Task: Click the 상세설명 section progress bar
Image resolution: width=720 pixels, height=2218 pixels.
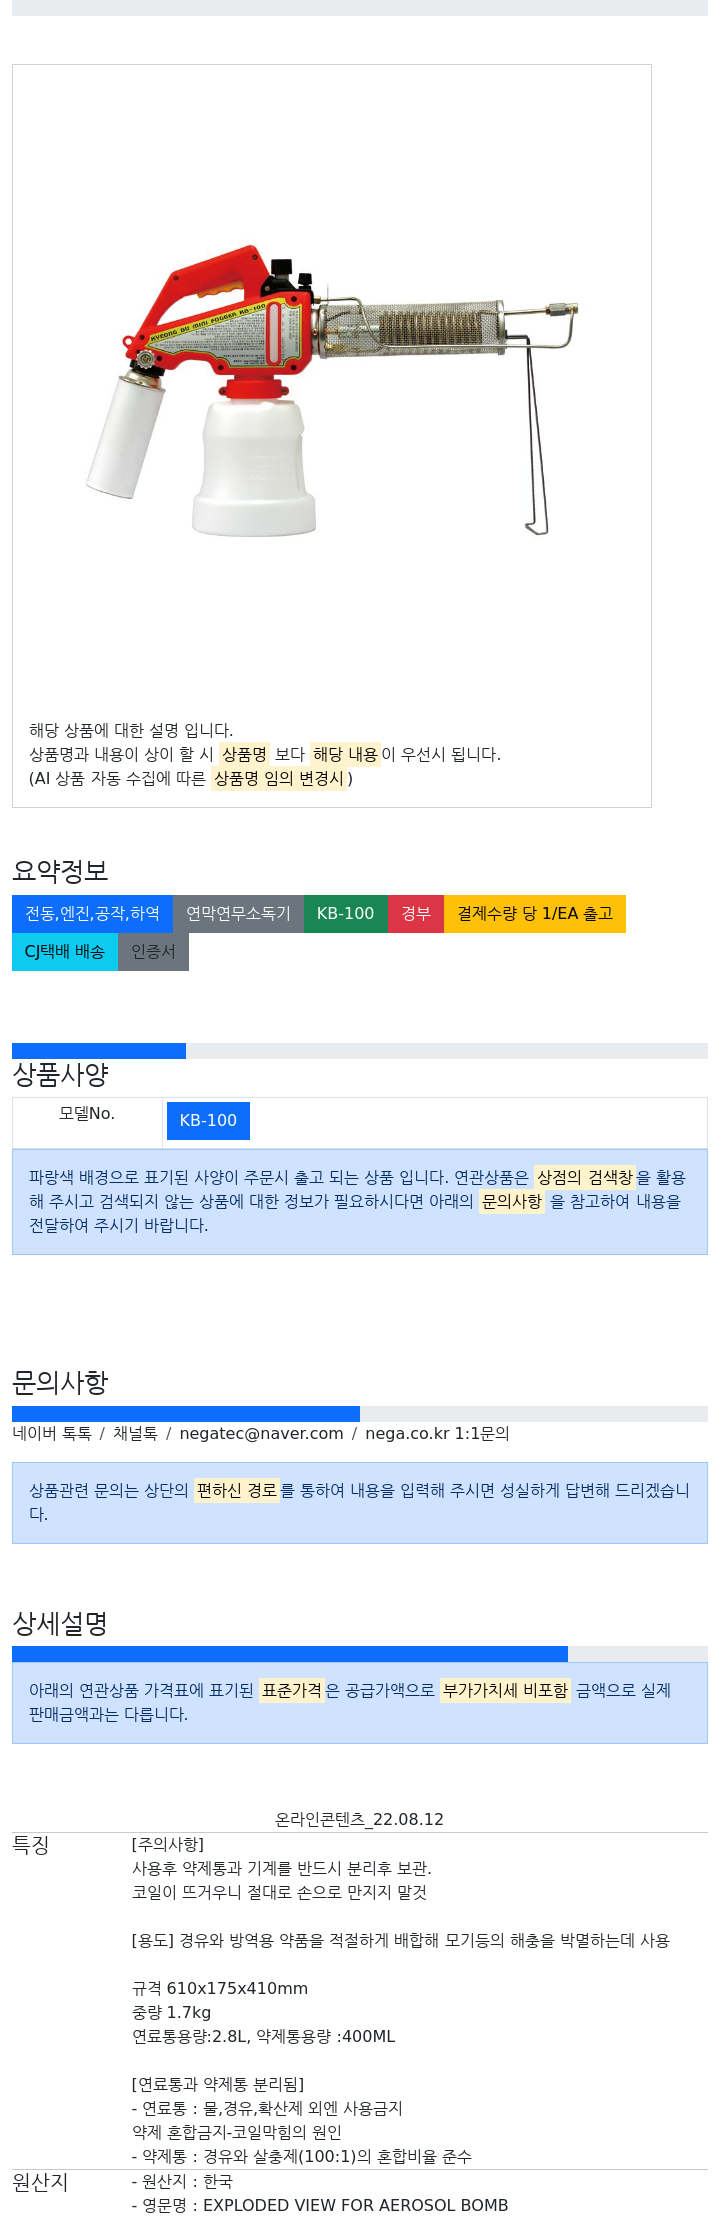Action: (x=360, y=1654)
